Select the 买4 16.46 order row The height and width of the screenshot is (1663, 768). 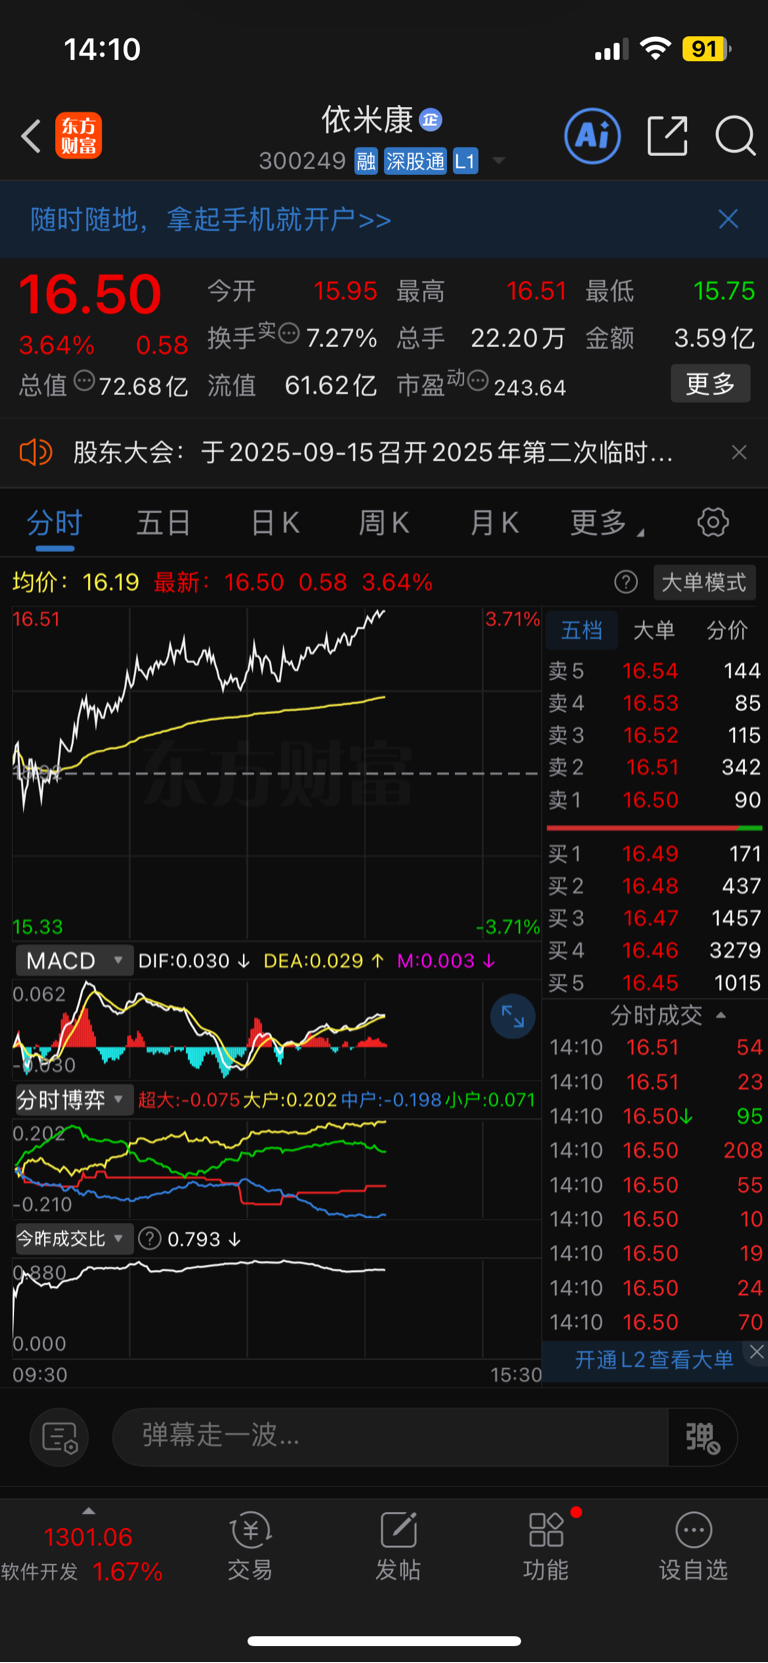pyautogui.click(x=654, y=950)
